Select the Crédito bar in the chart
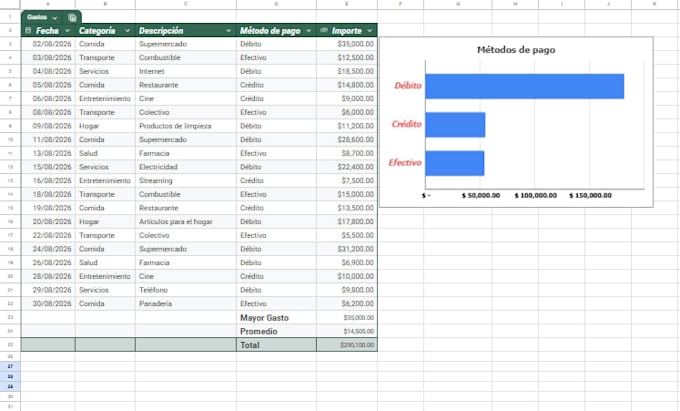Screen dimensions: 680x411 pyautogui.click(x=455, y=125)
